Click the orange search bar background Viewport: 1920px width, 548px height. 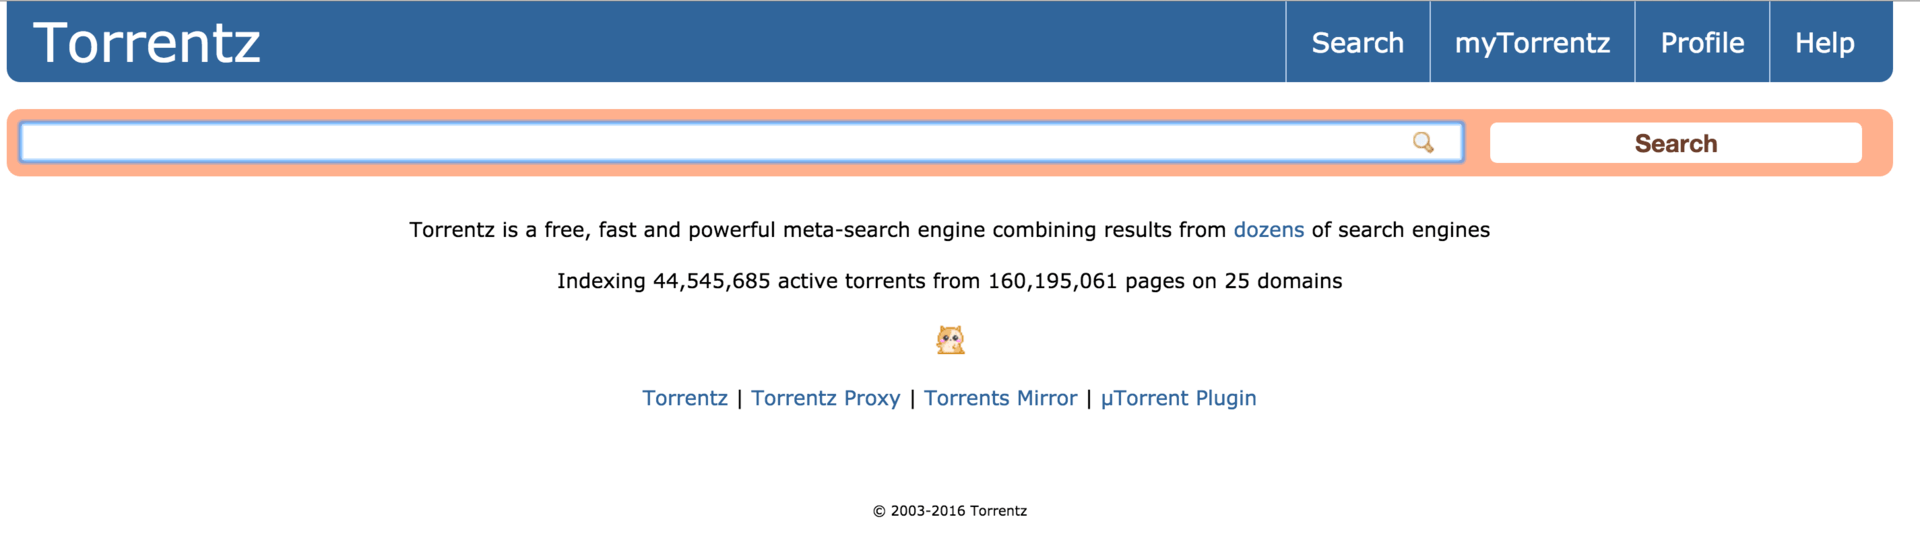click(1477, 143)
